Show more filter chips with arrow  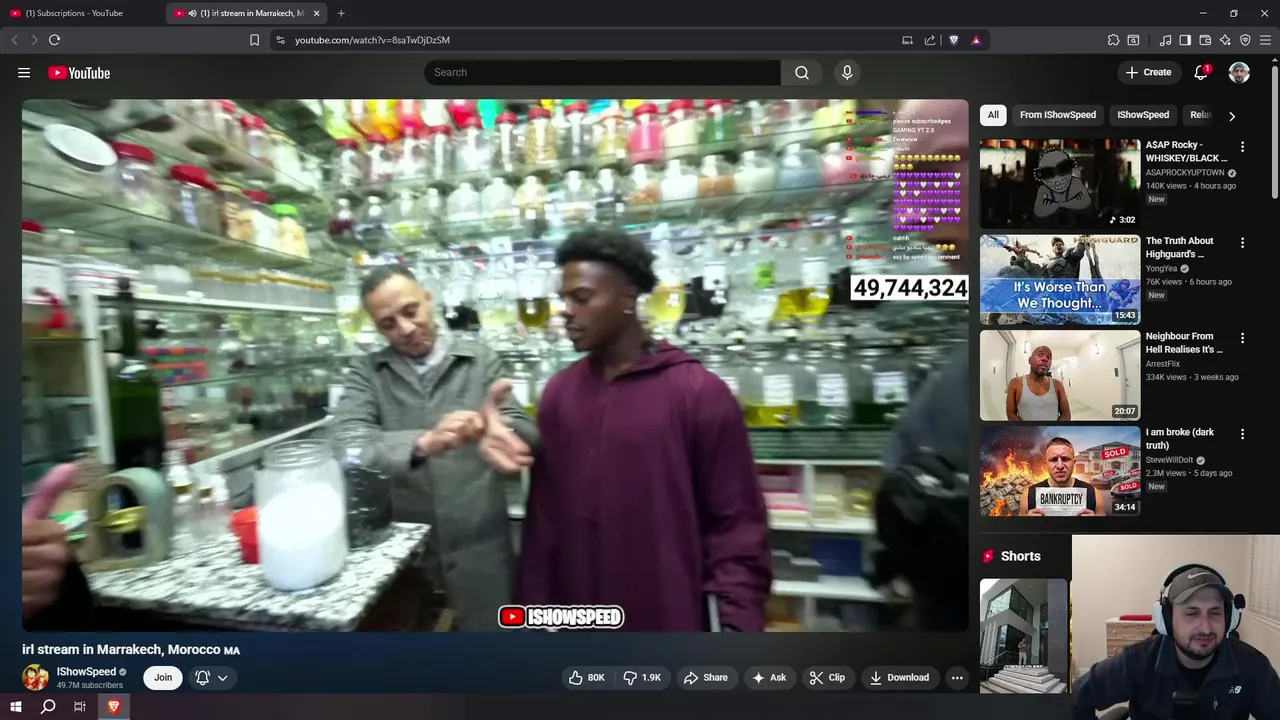(1232, 116)
